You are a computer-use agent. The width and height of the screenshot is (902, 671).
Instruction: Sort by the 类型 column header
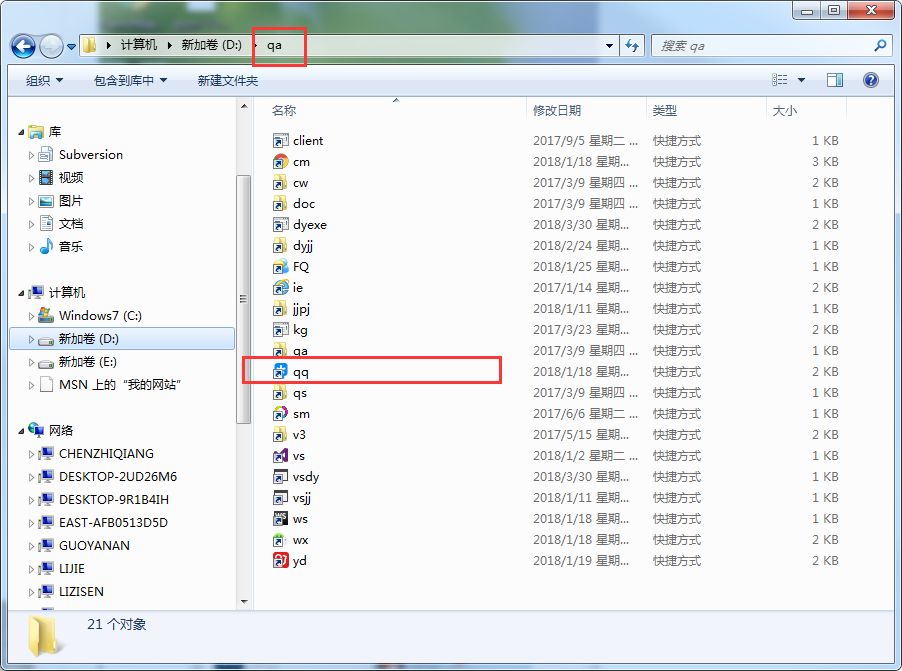(x=665, y=110)
